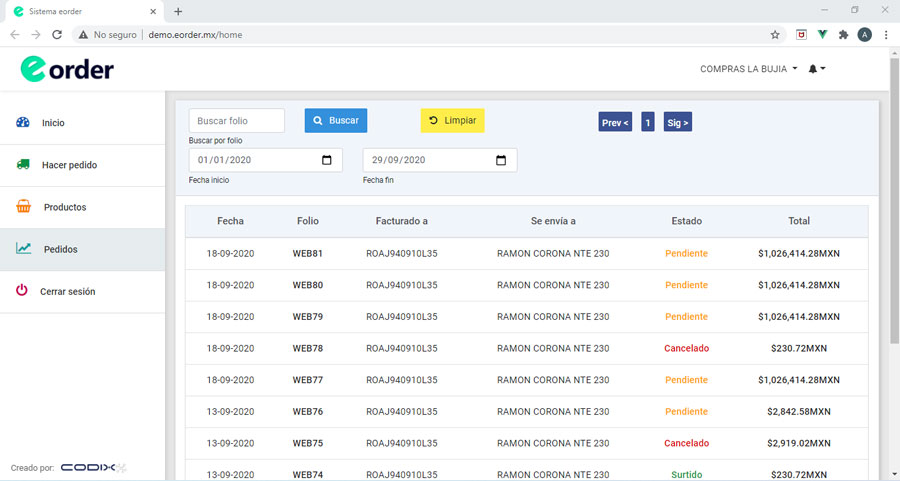Click the Pedidos chart icon

pyautogui.click(x=24, y=249)
